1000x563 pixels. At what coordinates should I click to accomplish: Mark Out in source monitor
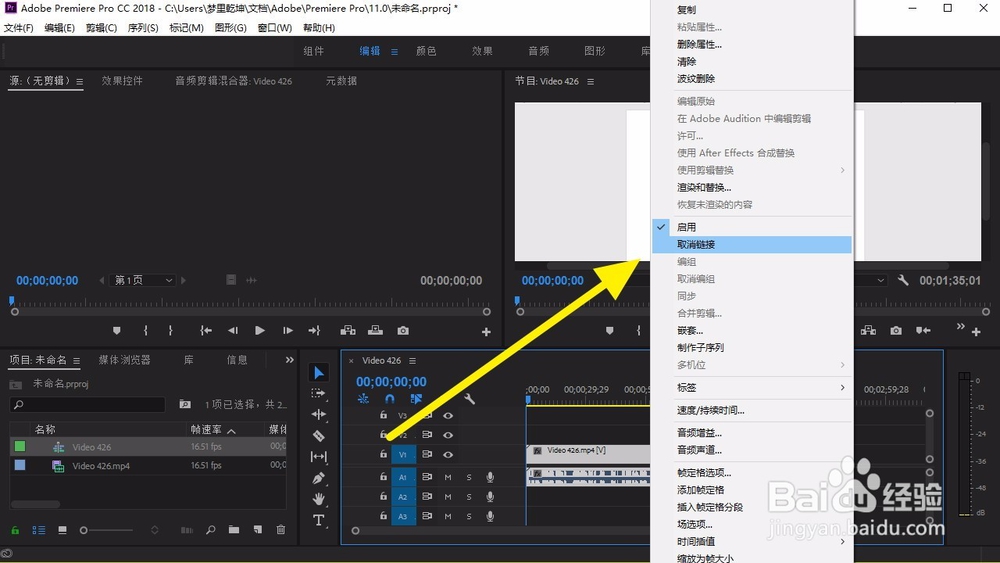[x=170, y=330]
